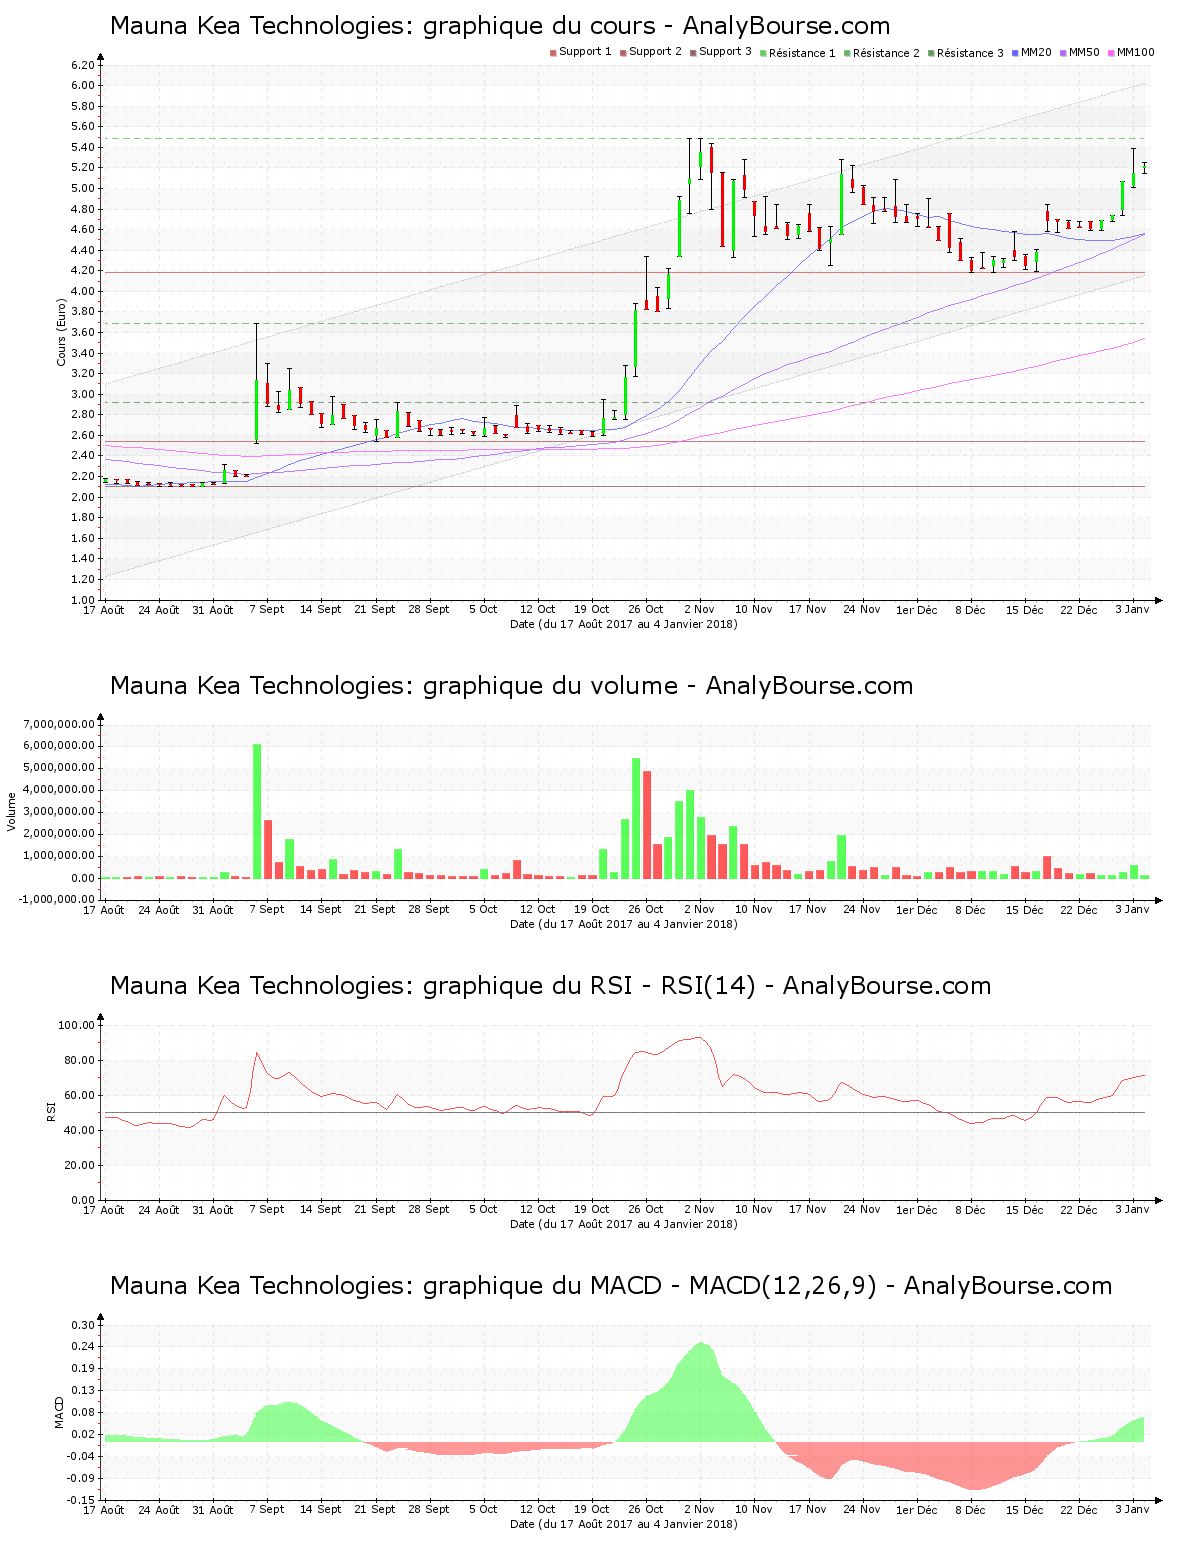Image resolution: width=1200 pixels, height=1550 pixels.
Task: Click '7 Sept' under the price chart
Action: coord(267,609)
